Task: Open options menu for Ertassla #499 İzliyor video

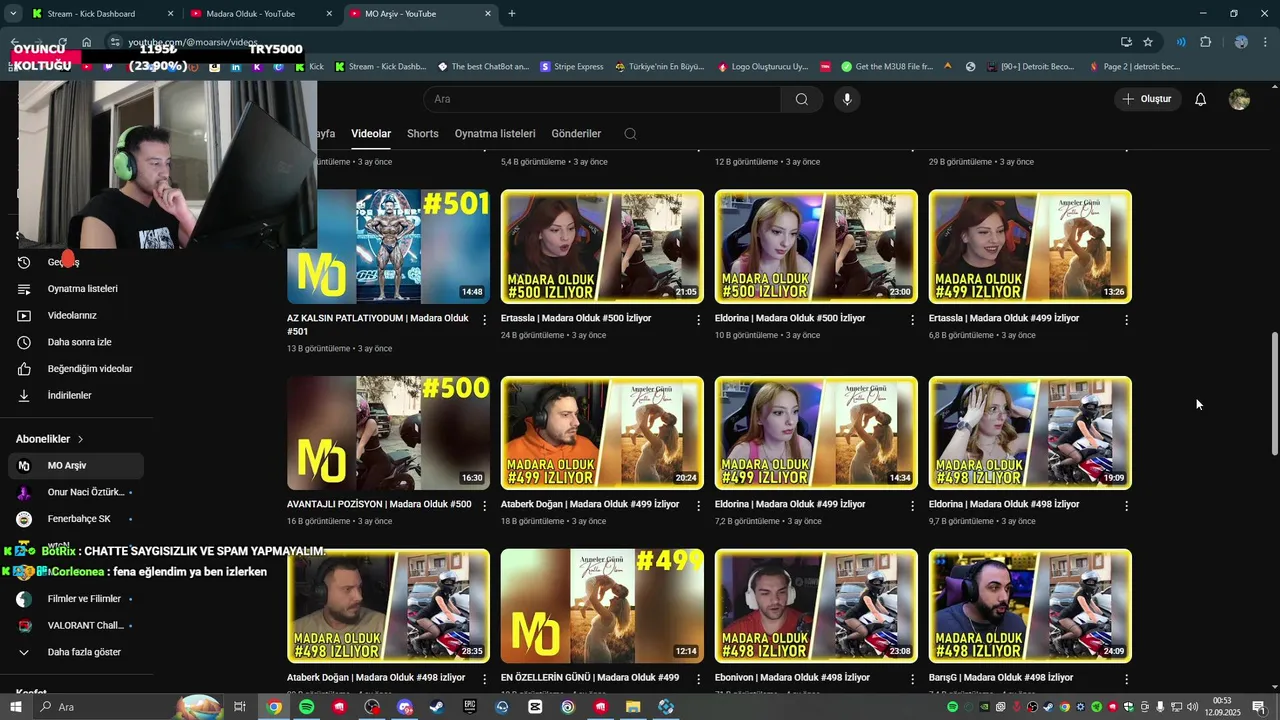Action: [x=1126, y=320]
